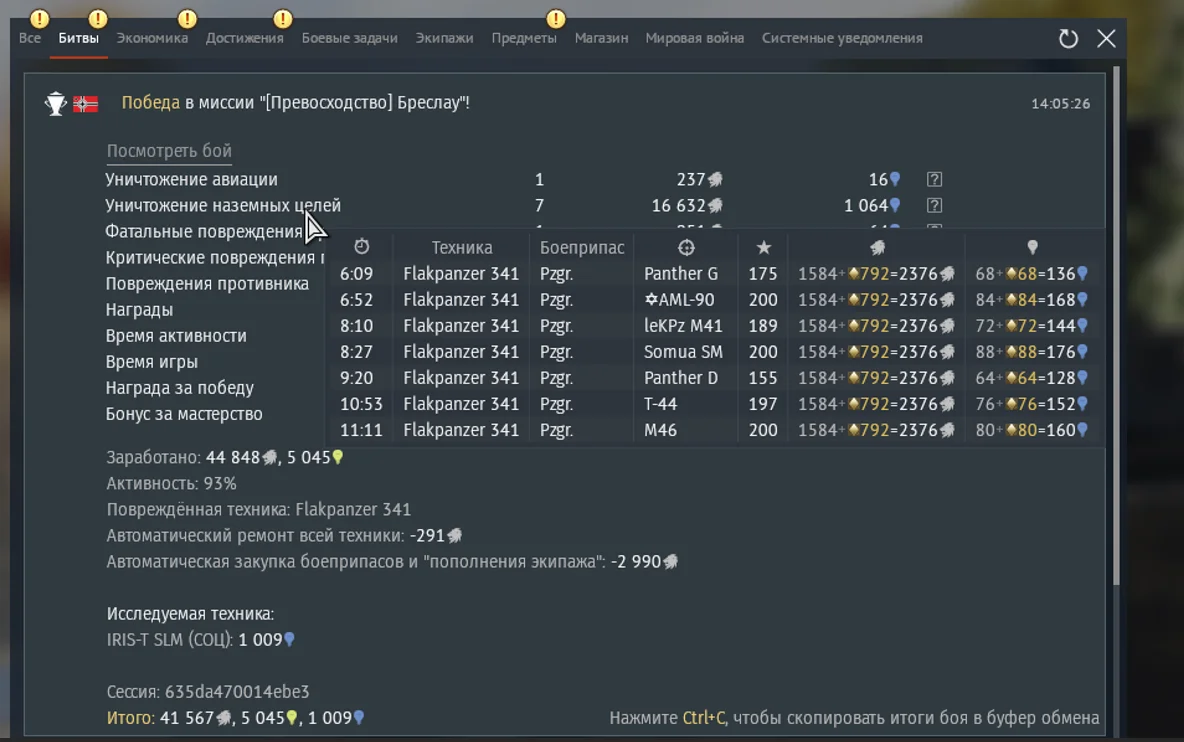The image size is (1184, 742).
Task: Click the refresh arrow icon
Action: point(1068,38)
